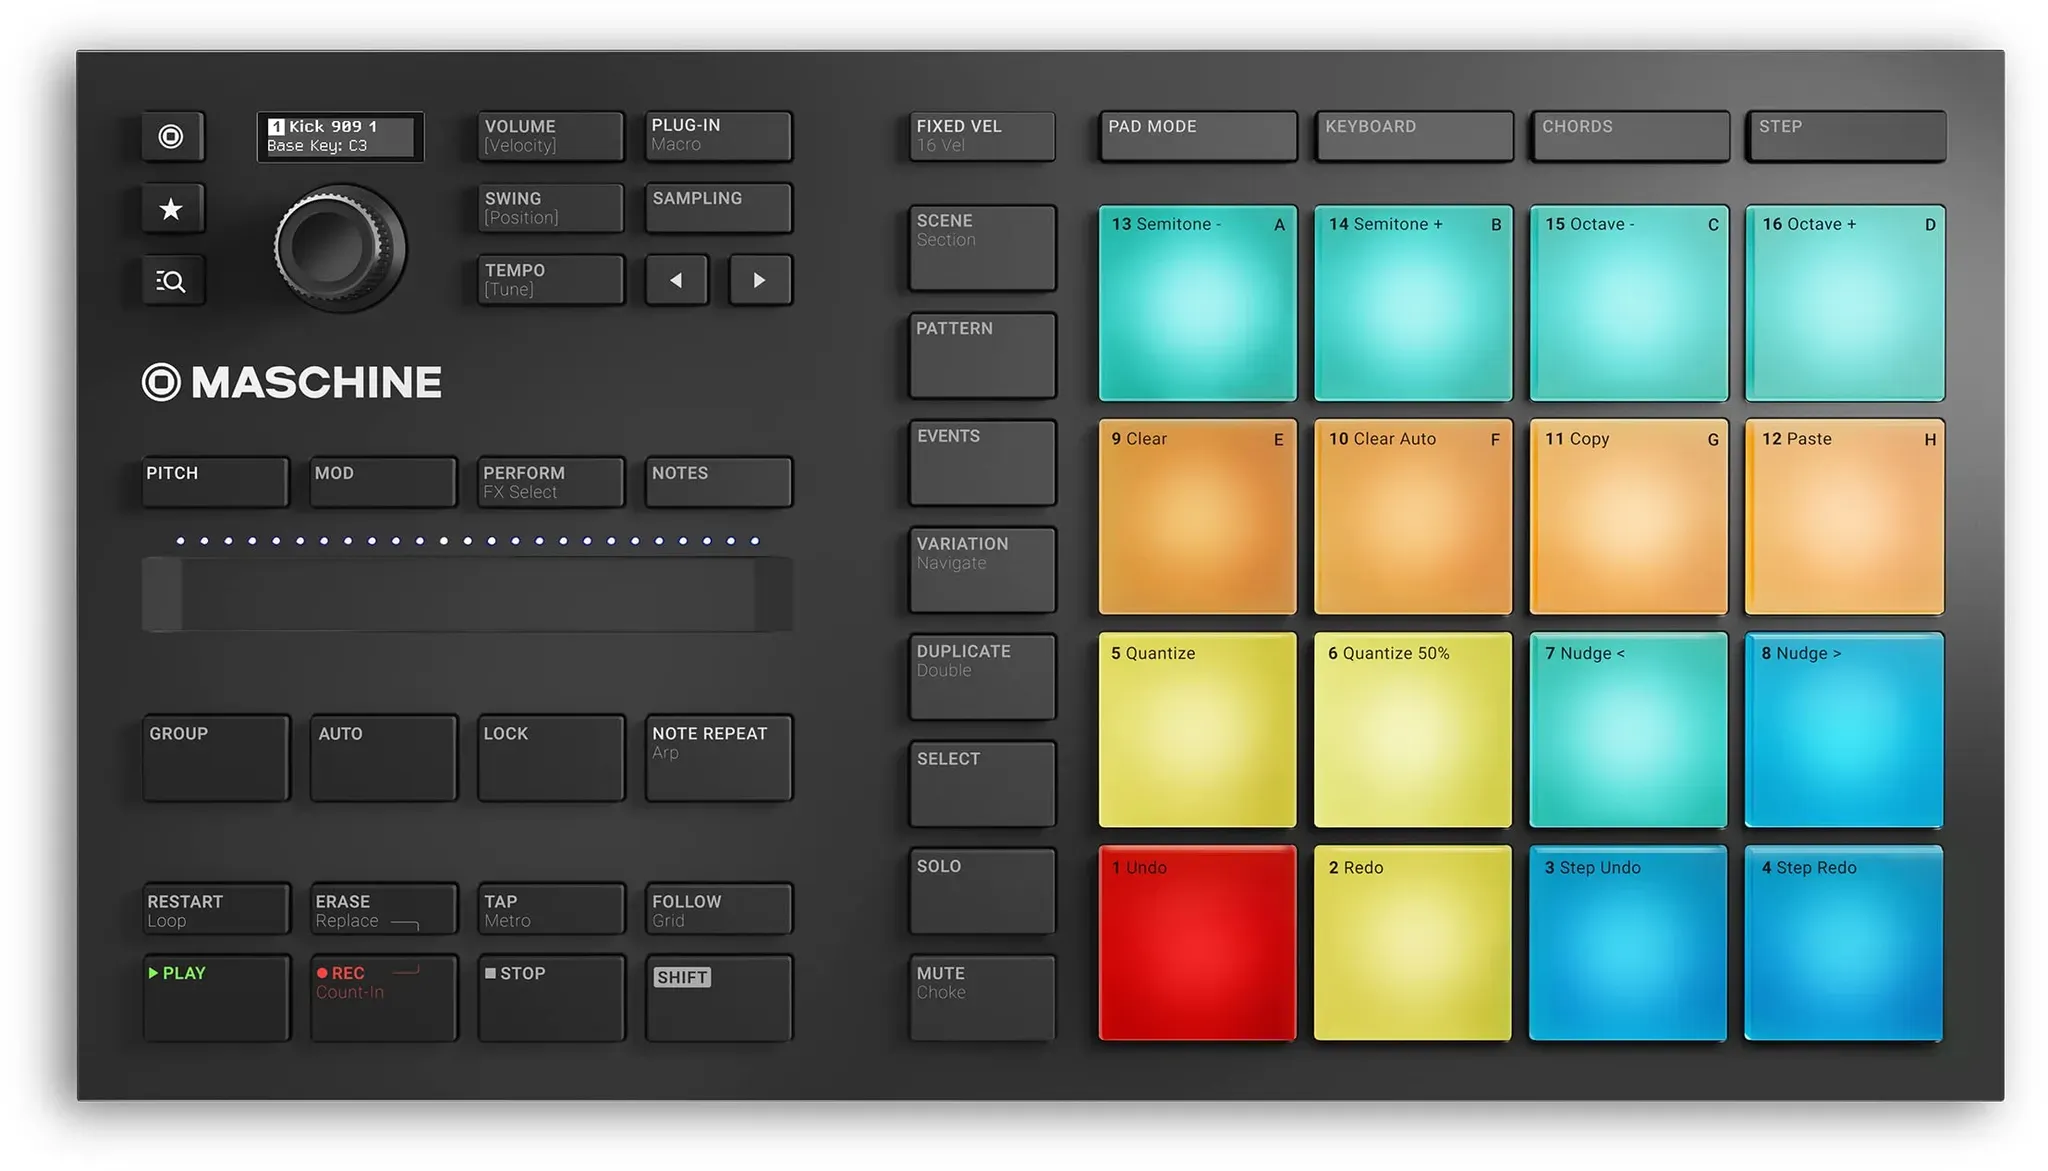This screenshot has width=2048, height=1171.
Task: Click the Native Instruments logo button
Action: click(x=172, y=136)
